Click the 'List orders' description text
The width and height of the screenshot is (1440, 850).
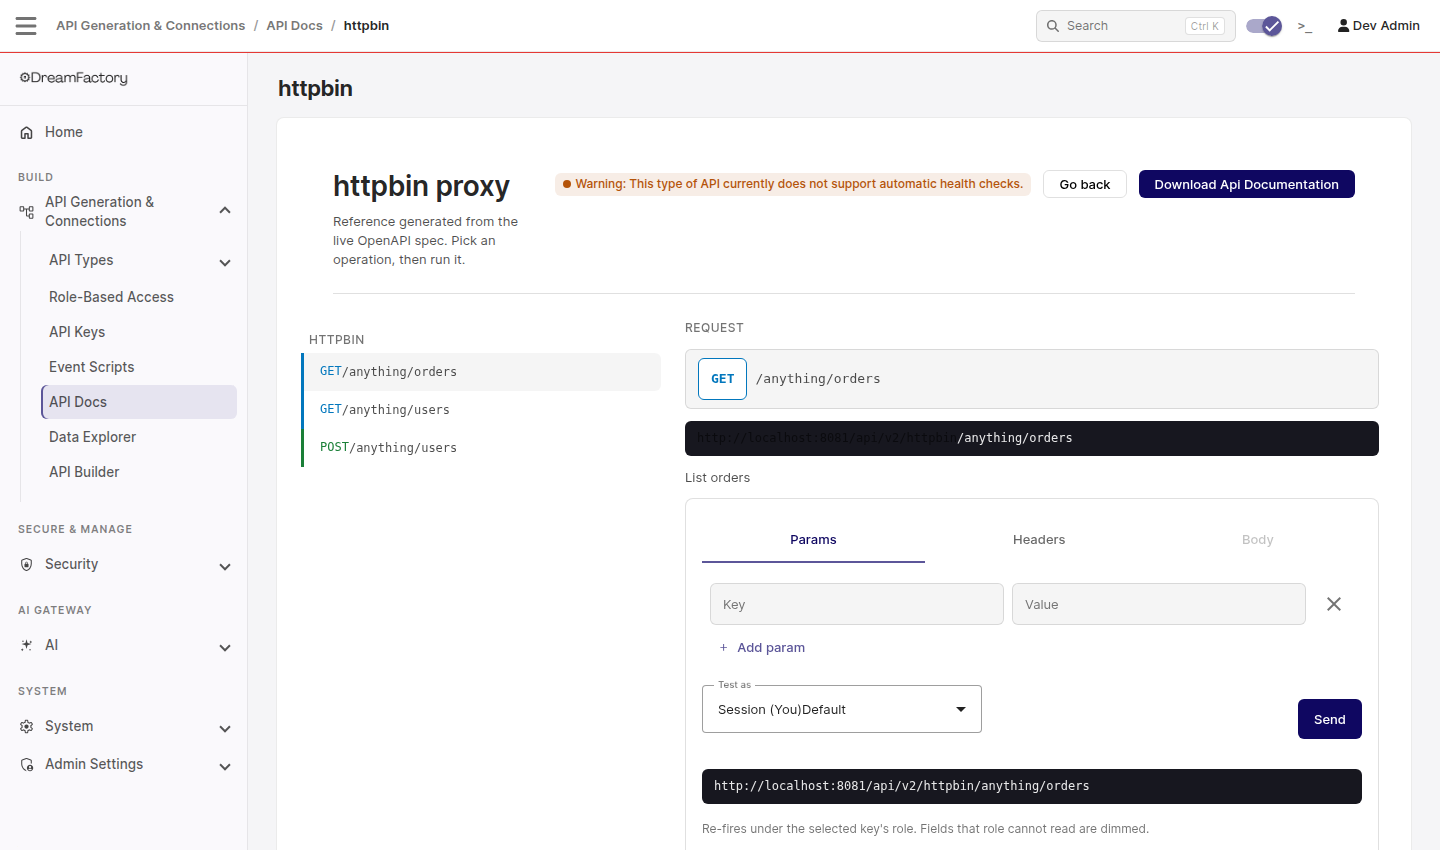pos(717,478)
